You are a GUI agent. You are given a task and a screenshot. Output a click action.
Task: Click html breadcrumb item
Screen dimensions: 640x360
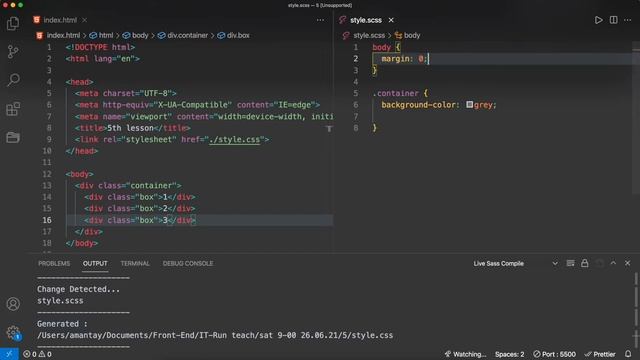click(106, 36)
